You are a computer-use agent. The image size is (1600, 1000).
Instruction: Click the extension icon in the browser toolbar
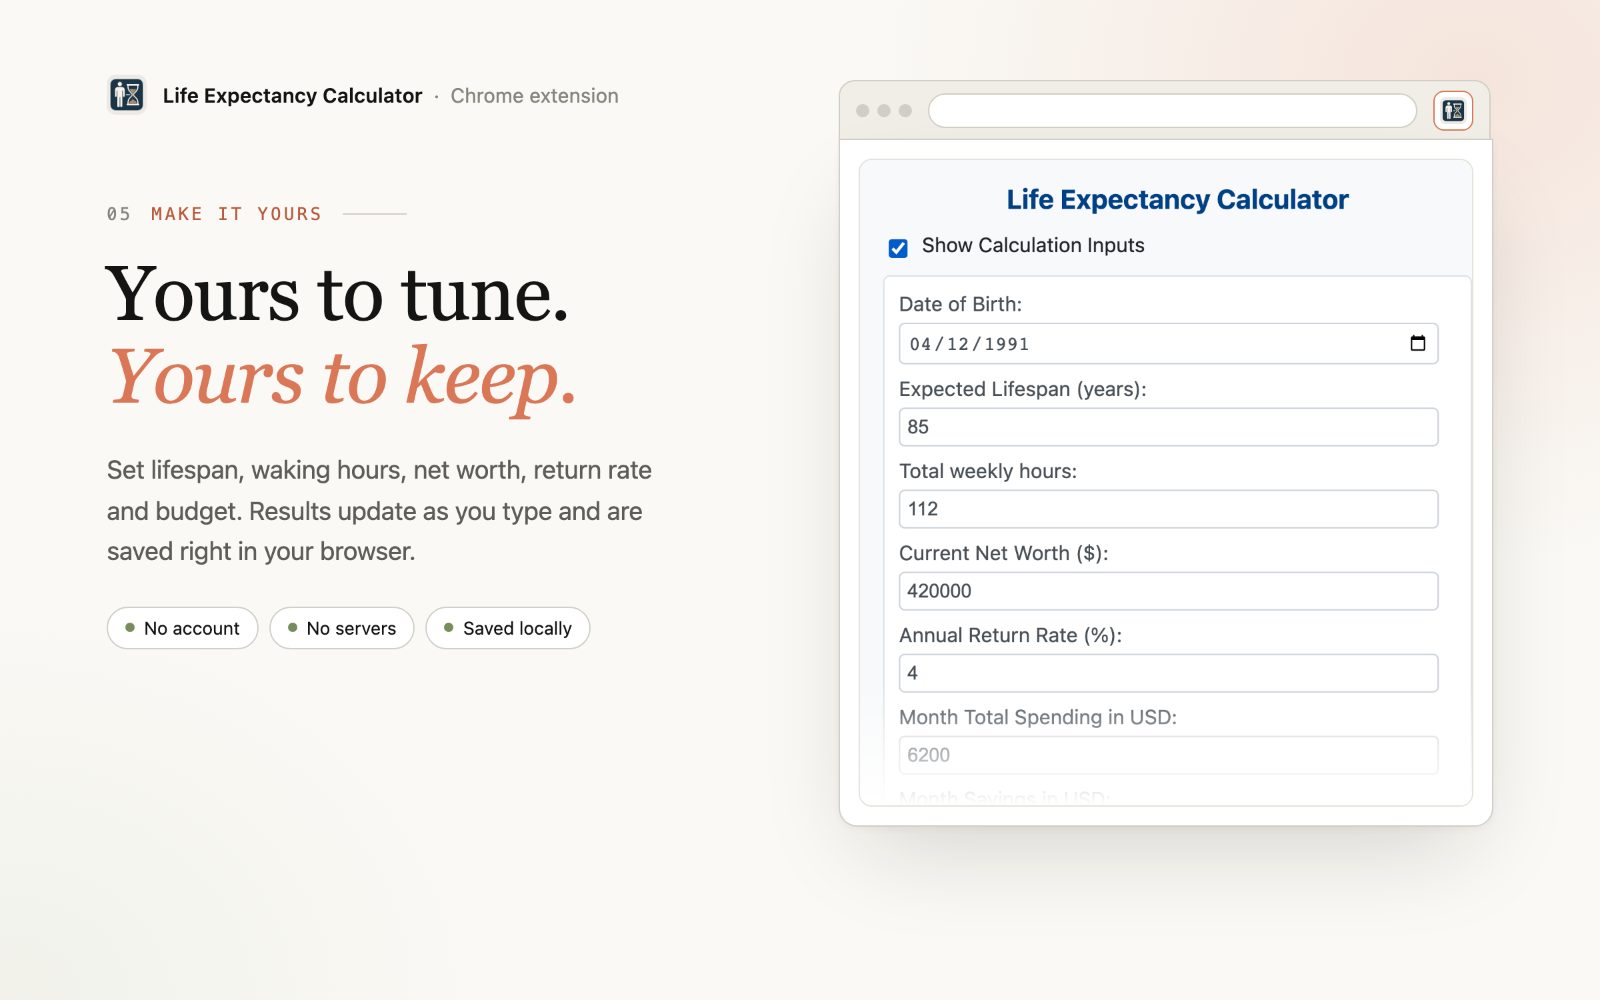(1453, 111)
